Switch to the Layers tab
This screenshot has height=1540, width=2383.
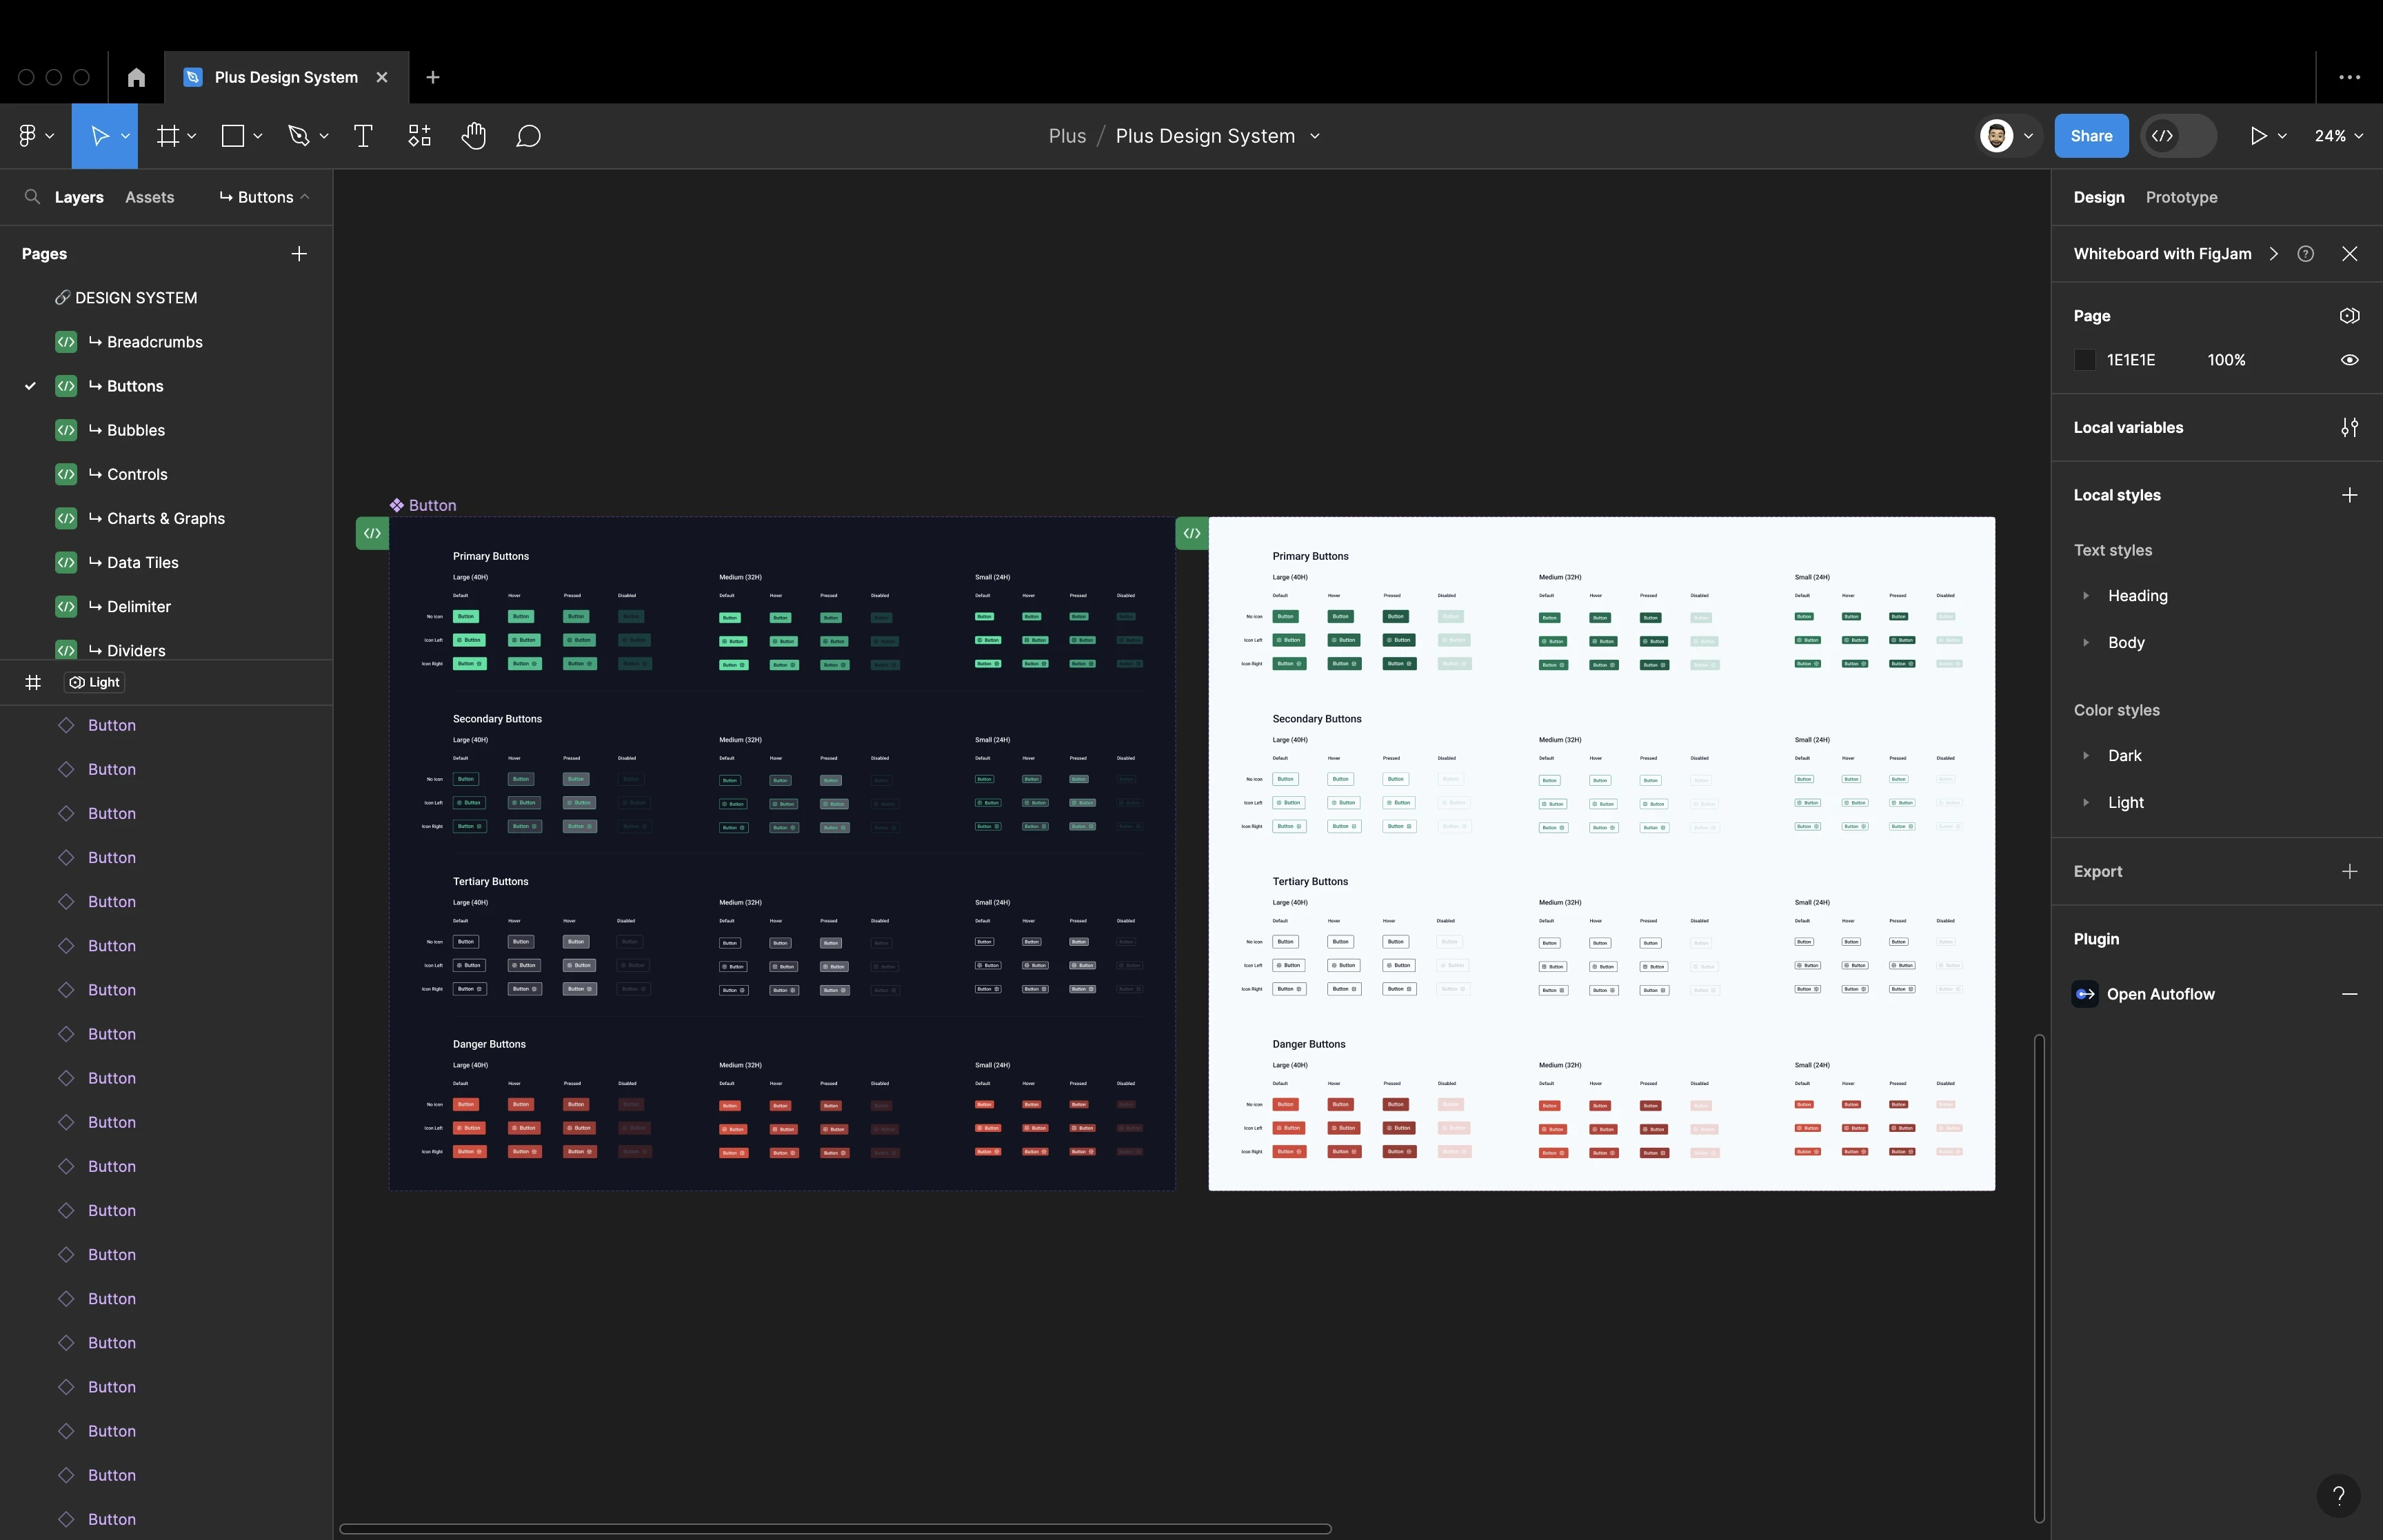pyautogui.click(x=79, y=197)
